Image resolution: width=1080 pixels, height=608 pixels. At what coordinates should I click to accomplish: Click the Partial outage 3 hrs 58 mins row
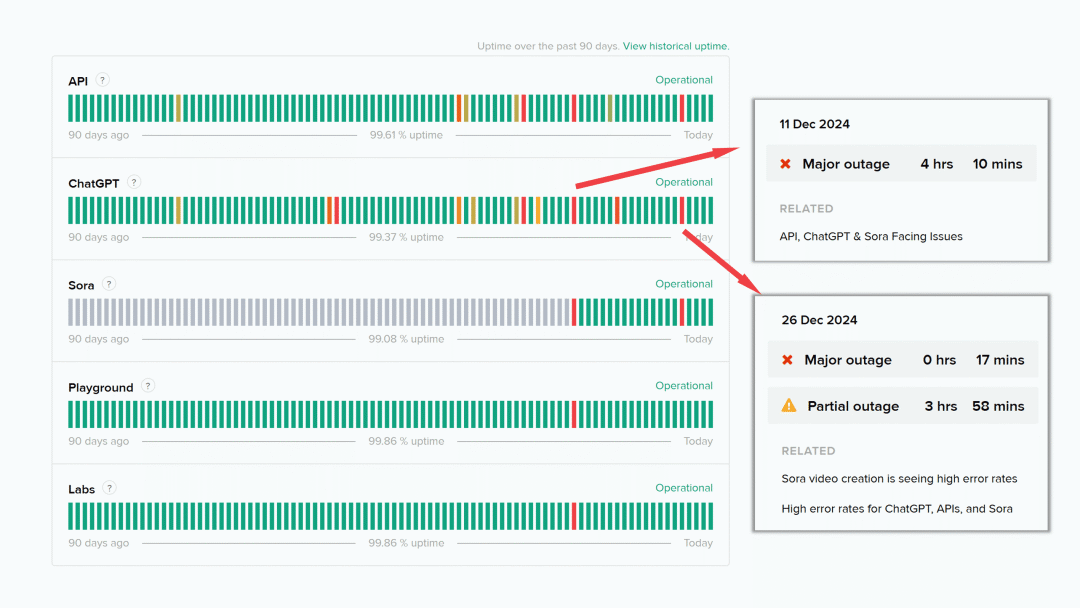pyautogui.click(x=903, y=406)
